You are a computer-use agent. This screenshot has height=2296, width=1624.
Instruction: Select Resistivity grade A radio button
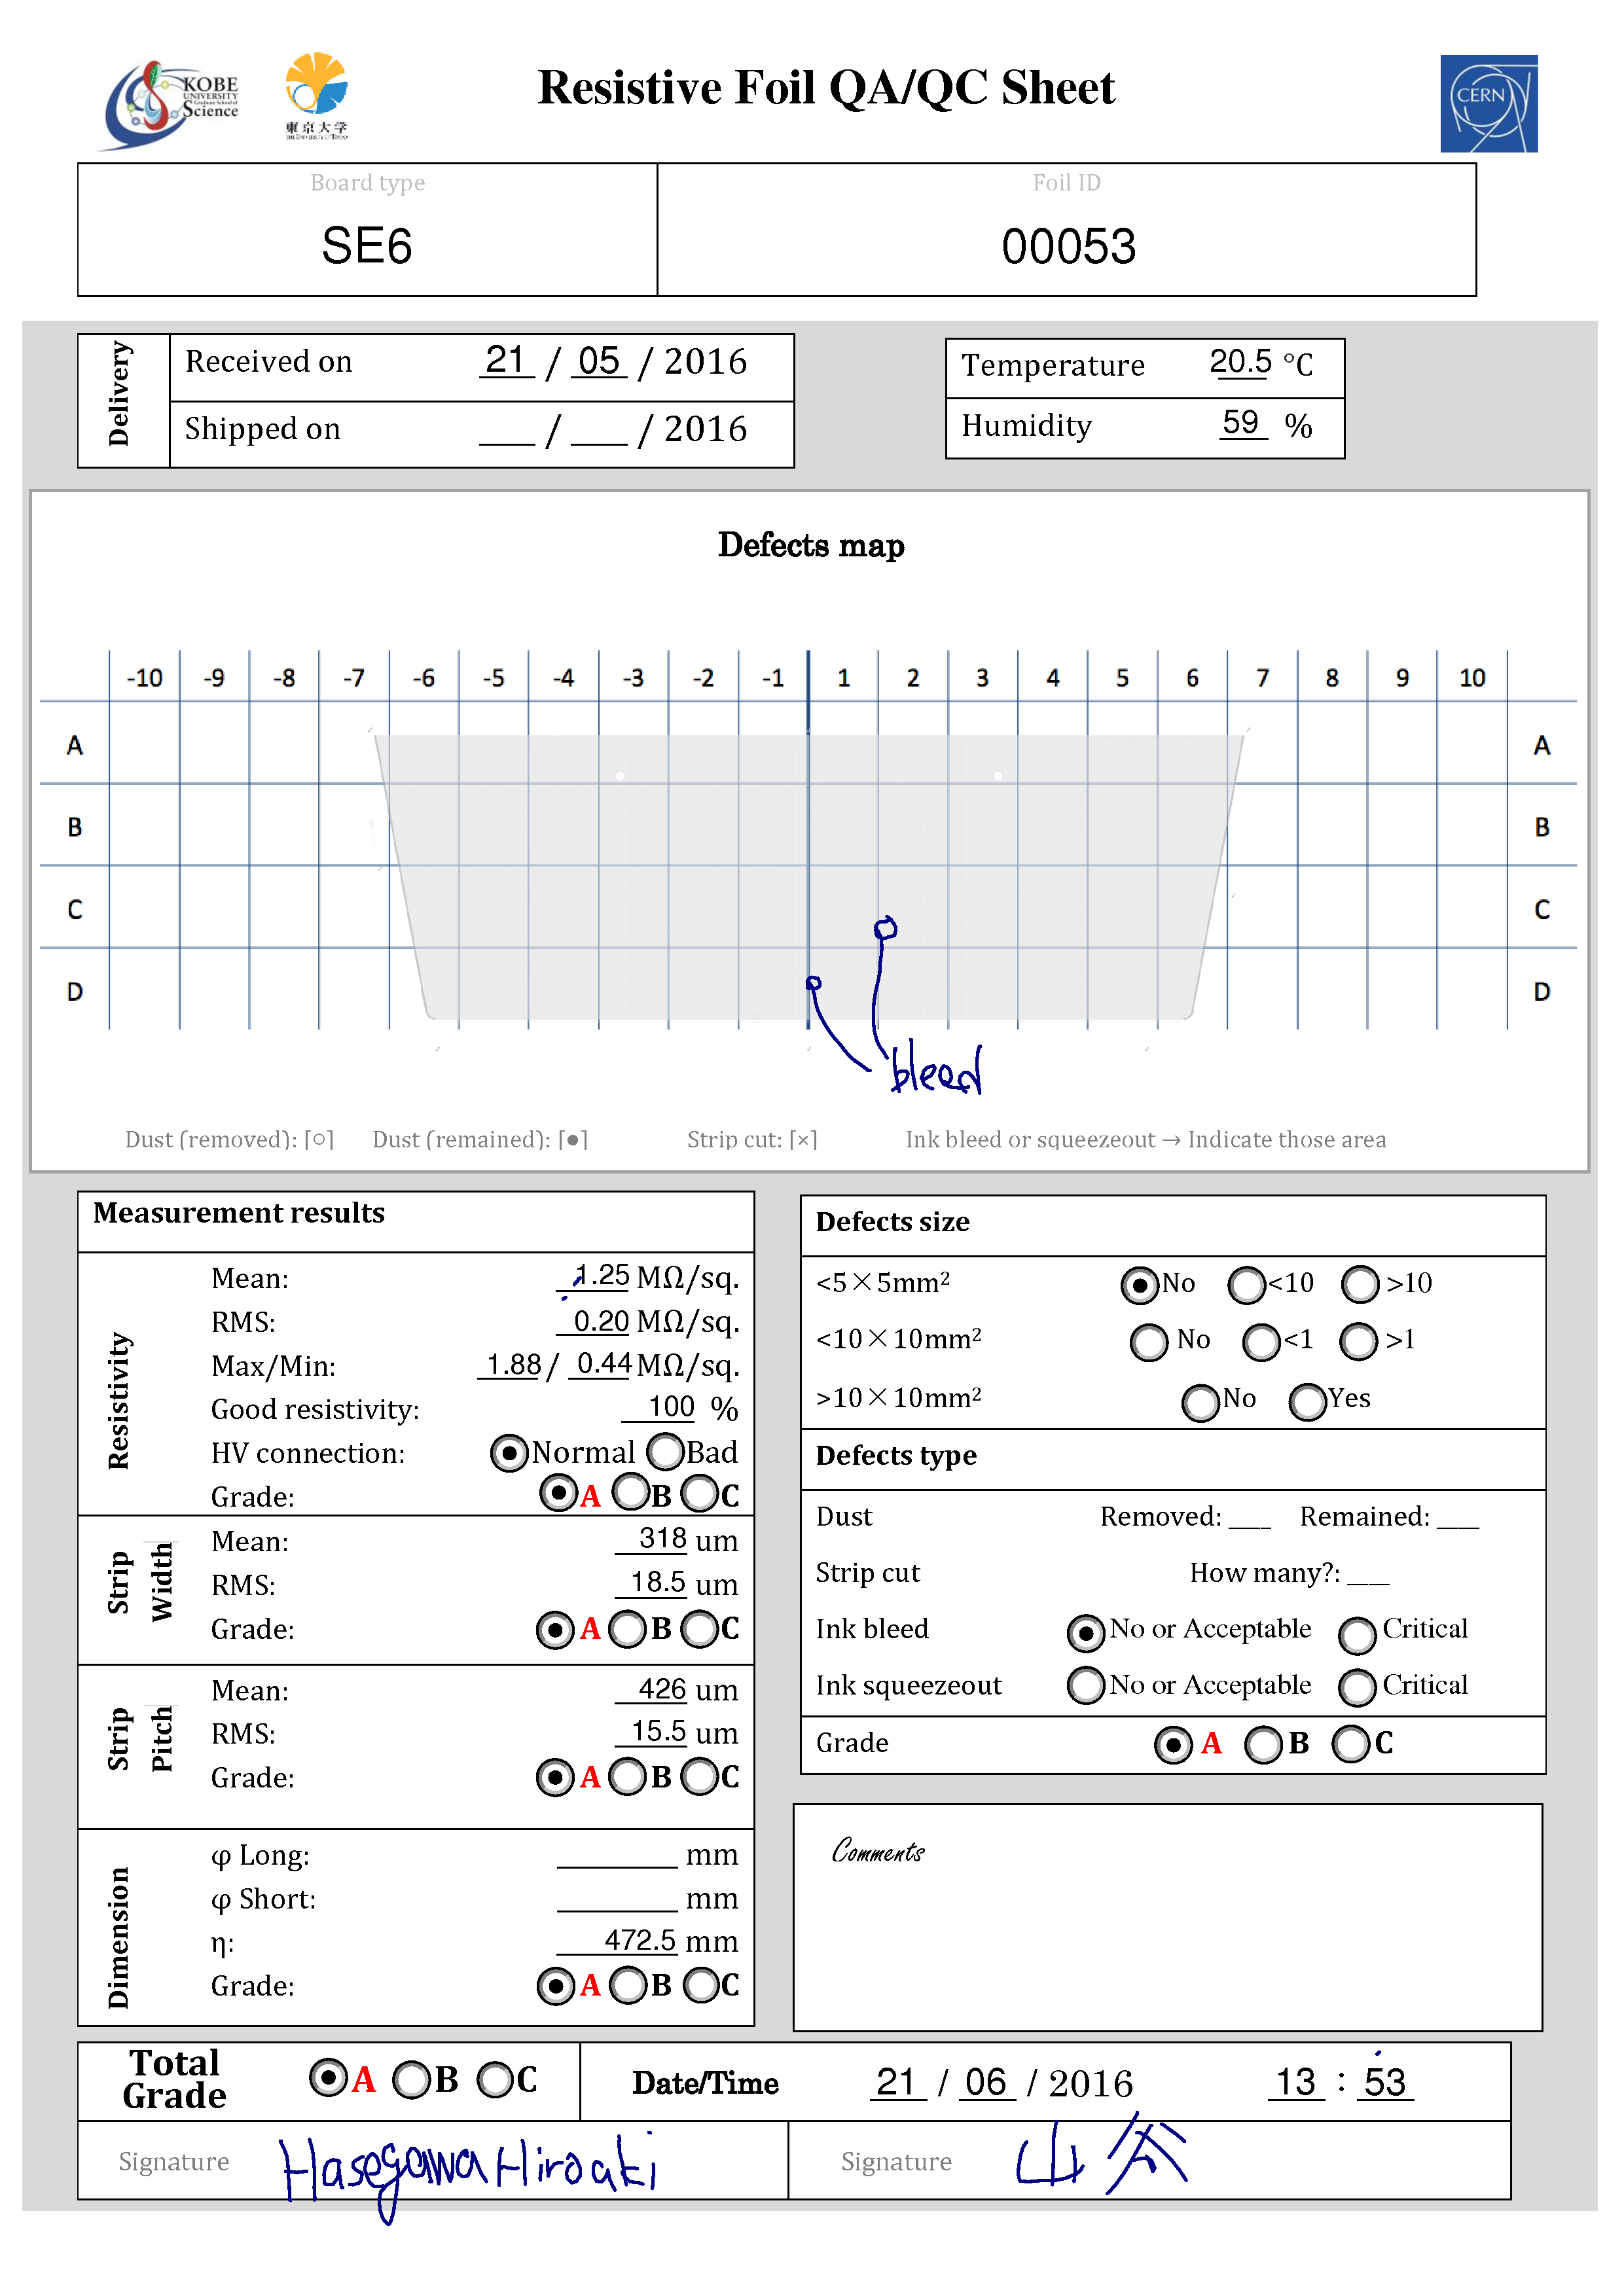tap(558, 1493)
